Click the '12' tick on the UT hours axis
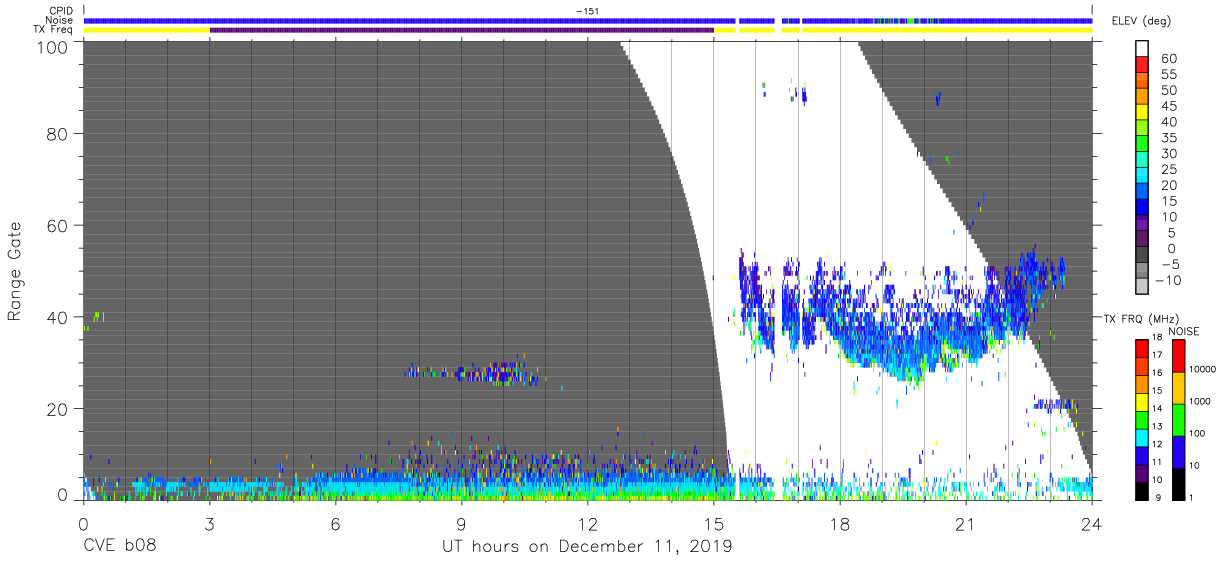The width and height of the screenshot is (1228, 567). point(588,523)
